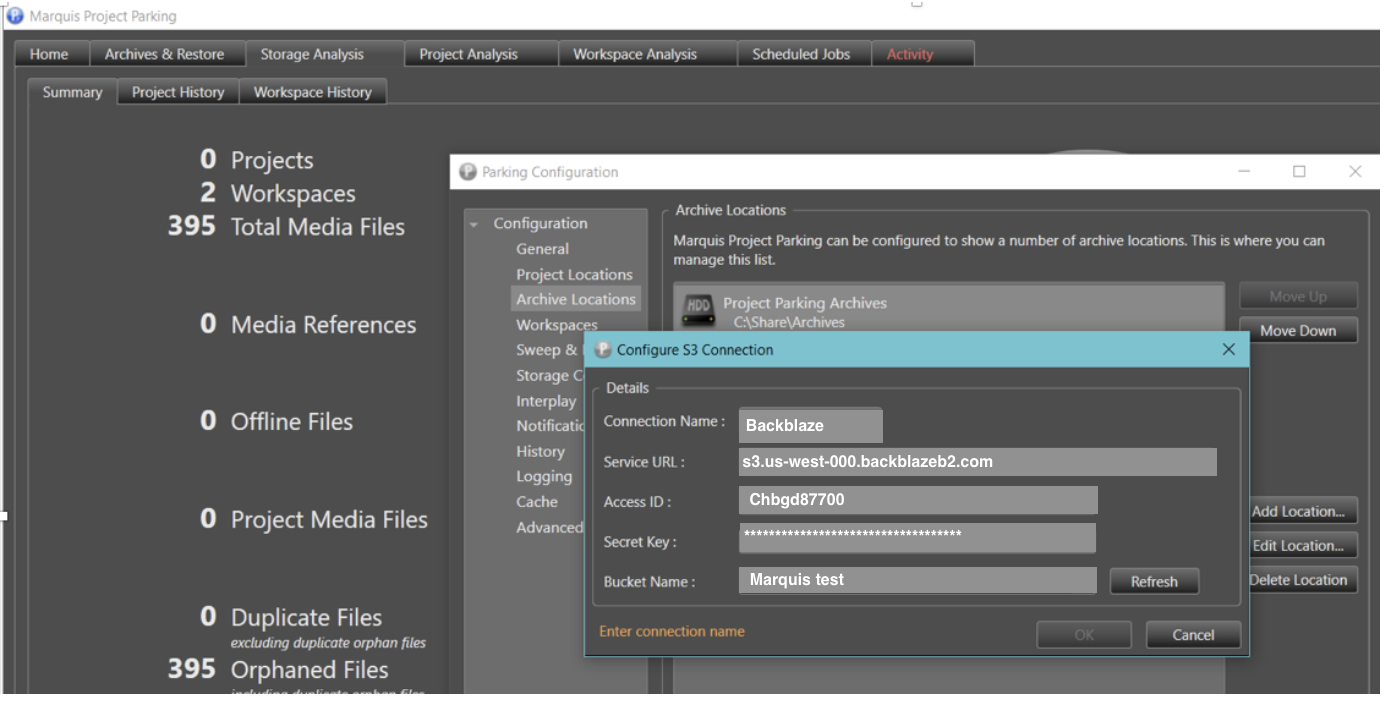The image size is (1386, 702).
Task: Select Interplay in configuration tree
Action: [x=546, y=401]
